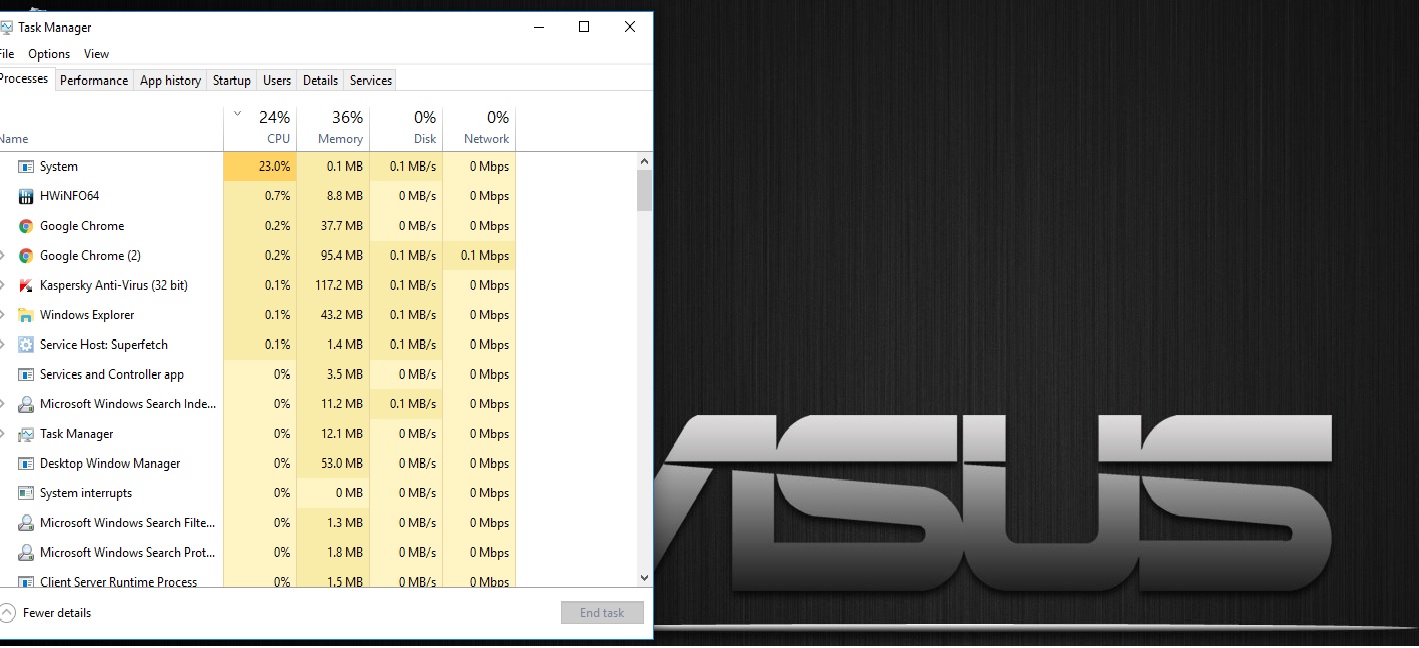Image resolution: width=1419 pixels, height=648 pixels.
Task: Click the Service Host: Superfetch gear icon
Action: pyautogui.click(x=26, y=345)
